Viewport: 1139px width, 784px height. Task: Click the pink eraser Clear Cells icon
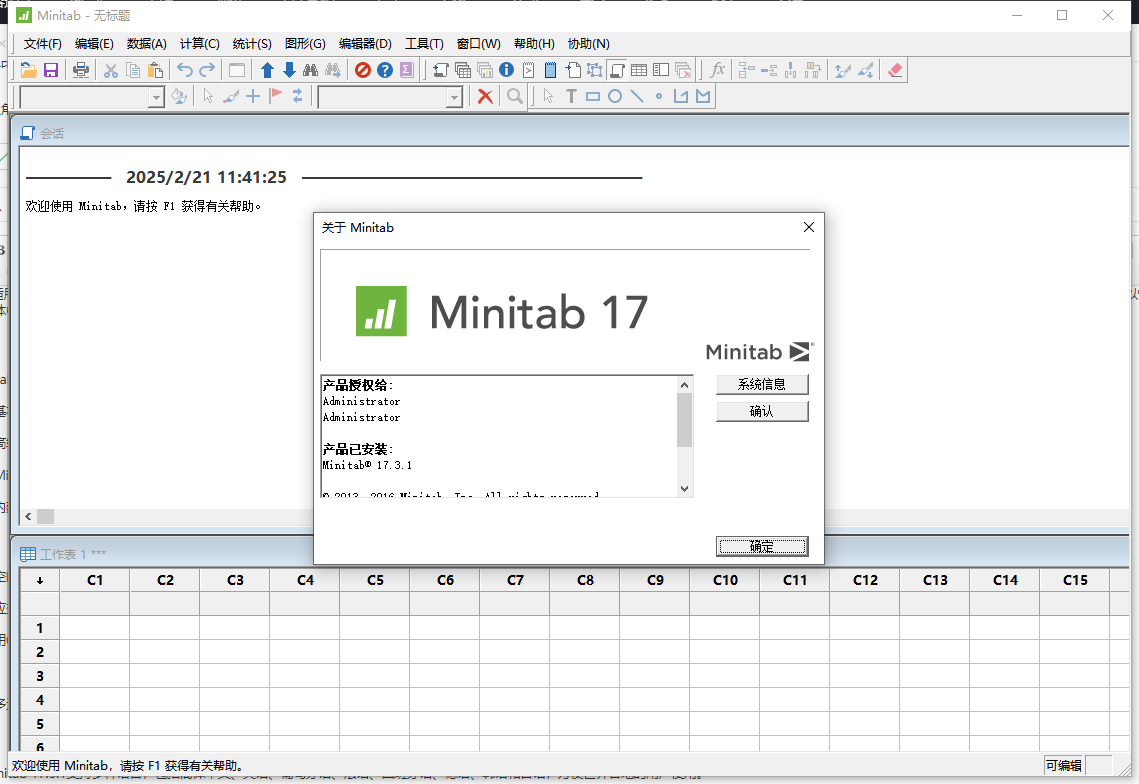(x=895, y=70)
